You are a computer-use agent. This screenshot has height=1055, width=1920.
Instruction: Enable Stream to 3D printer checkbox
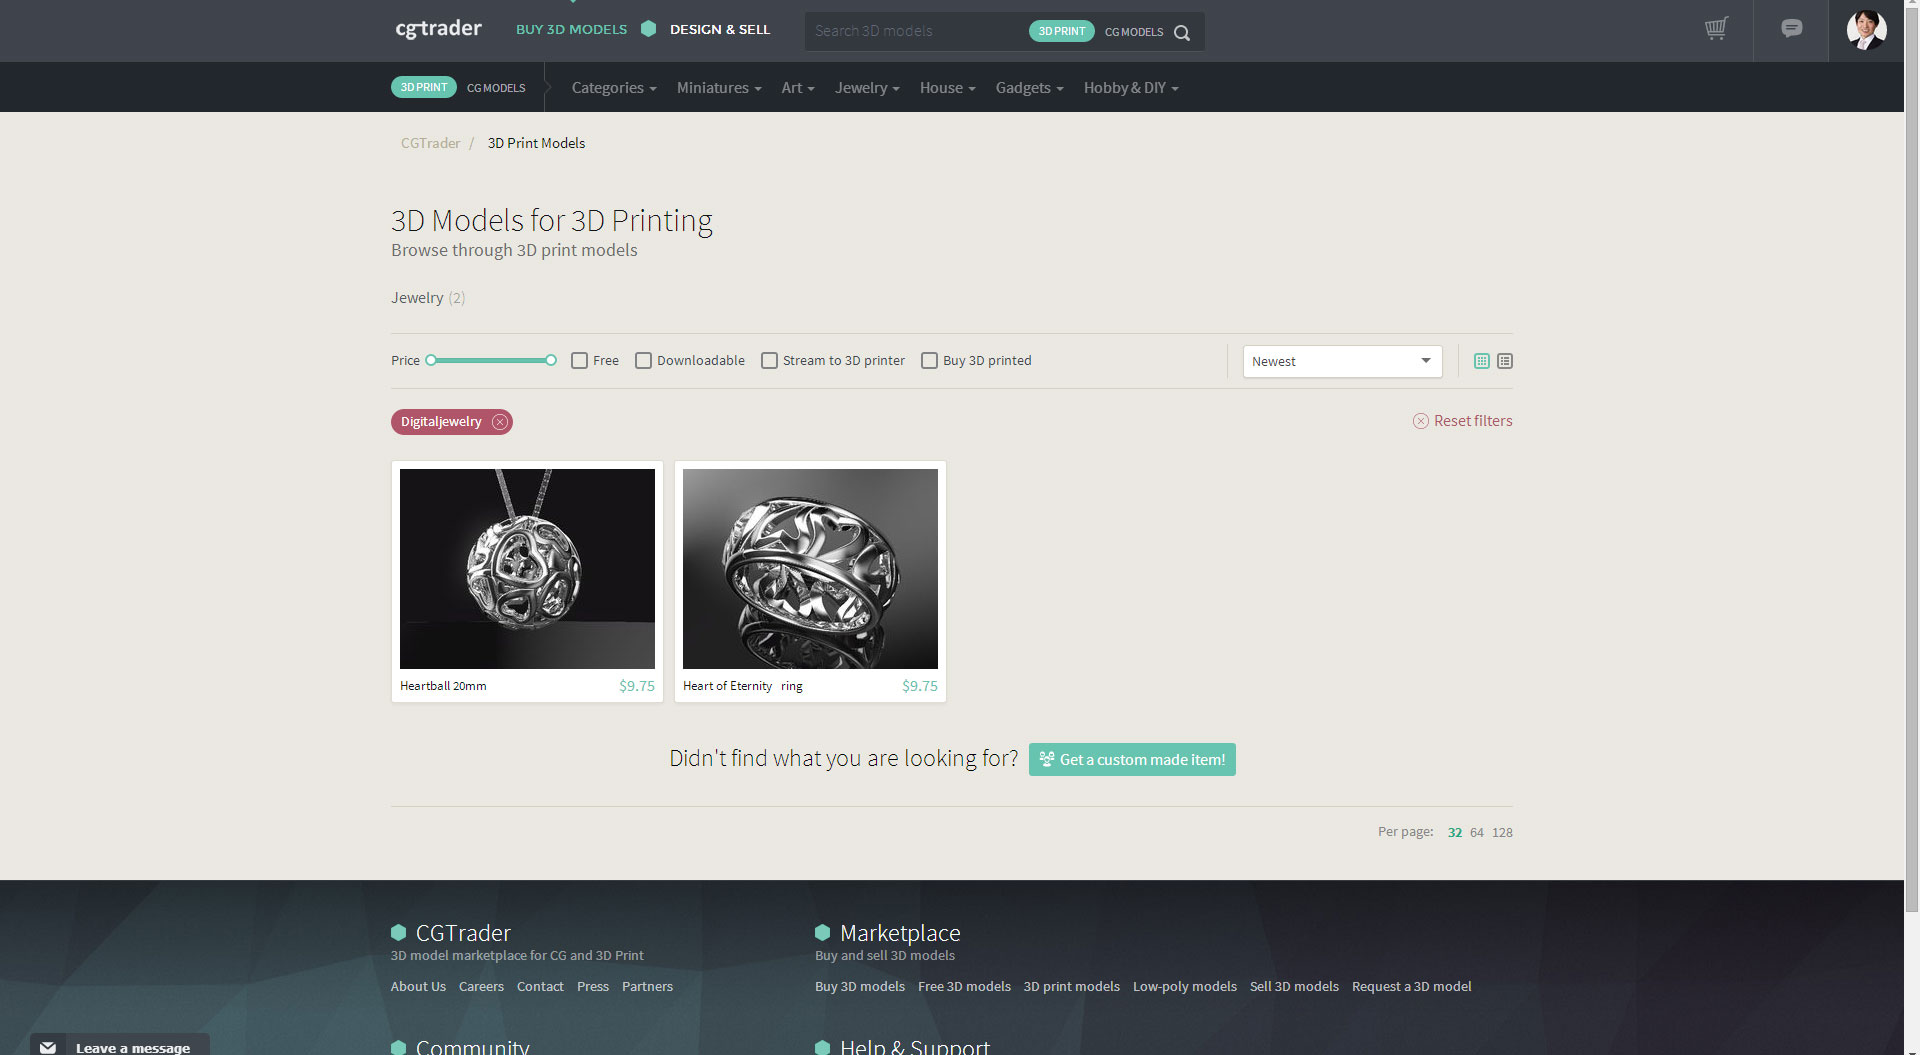click(769, 361)
